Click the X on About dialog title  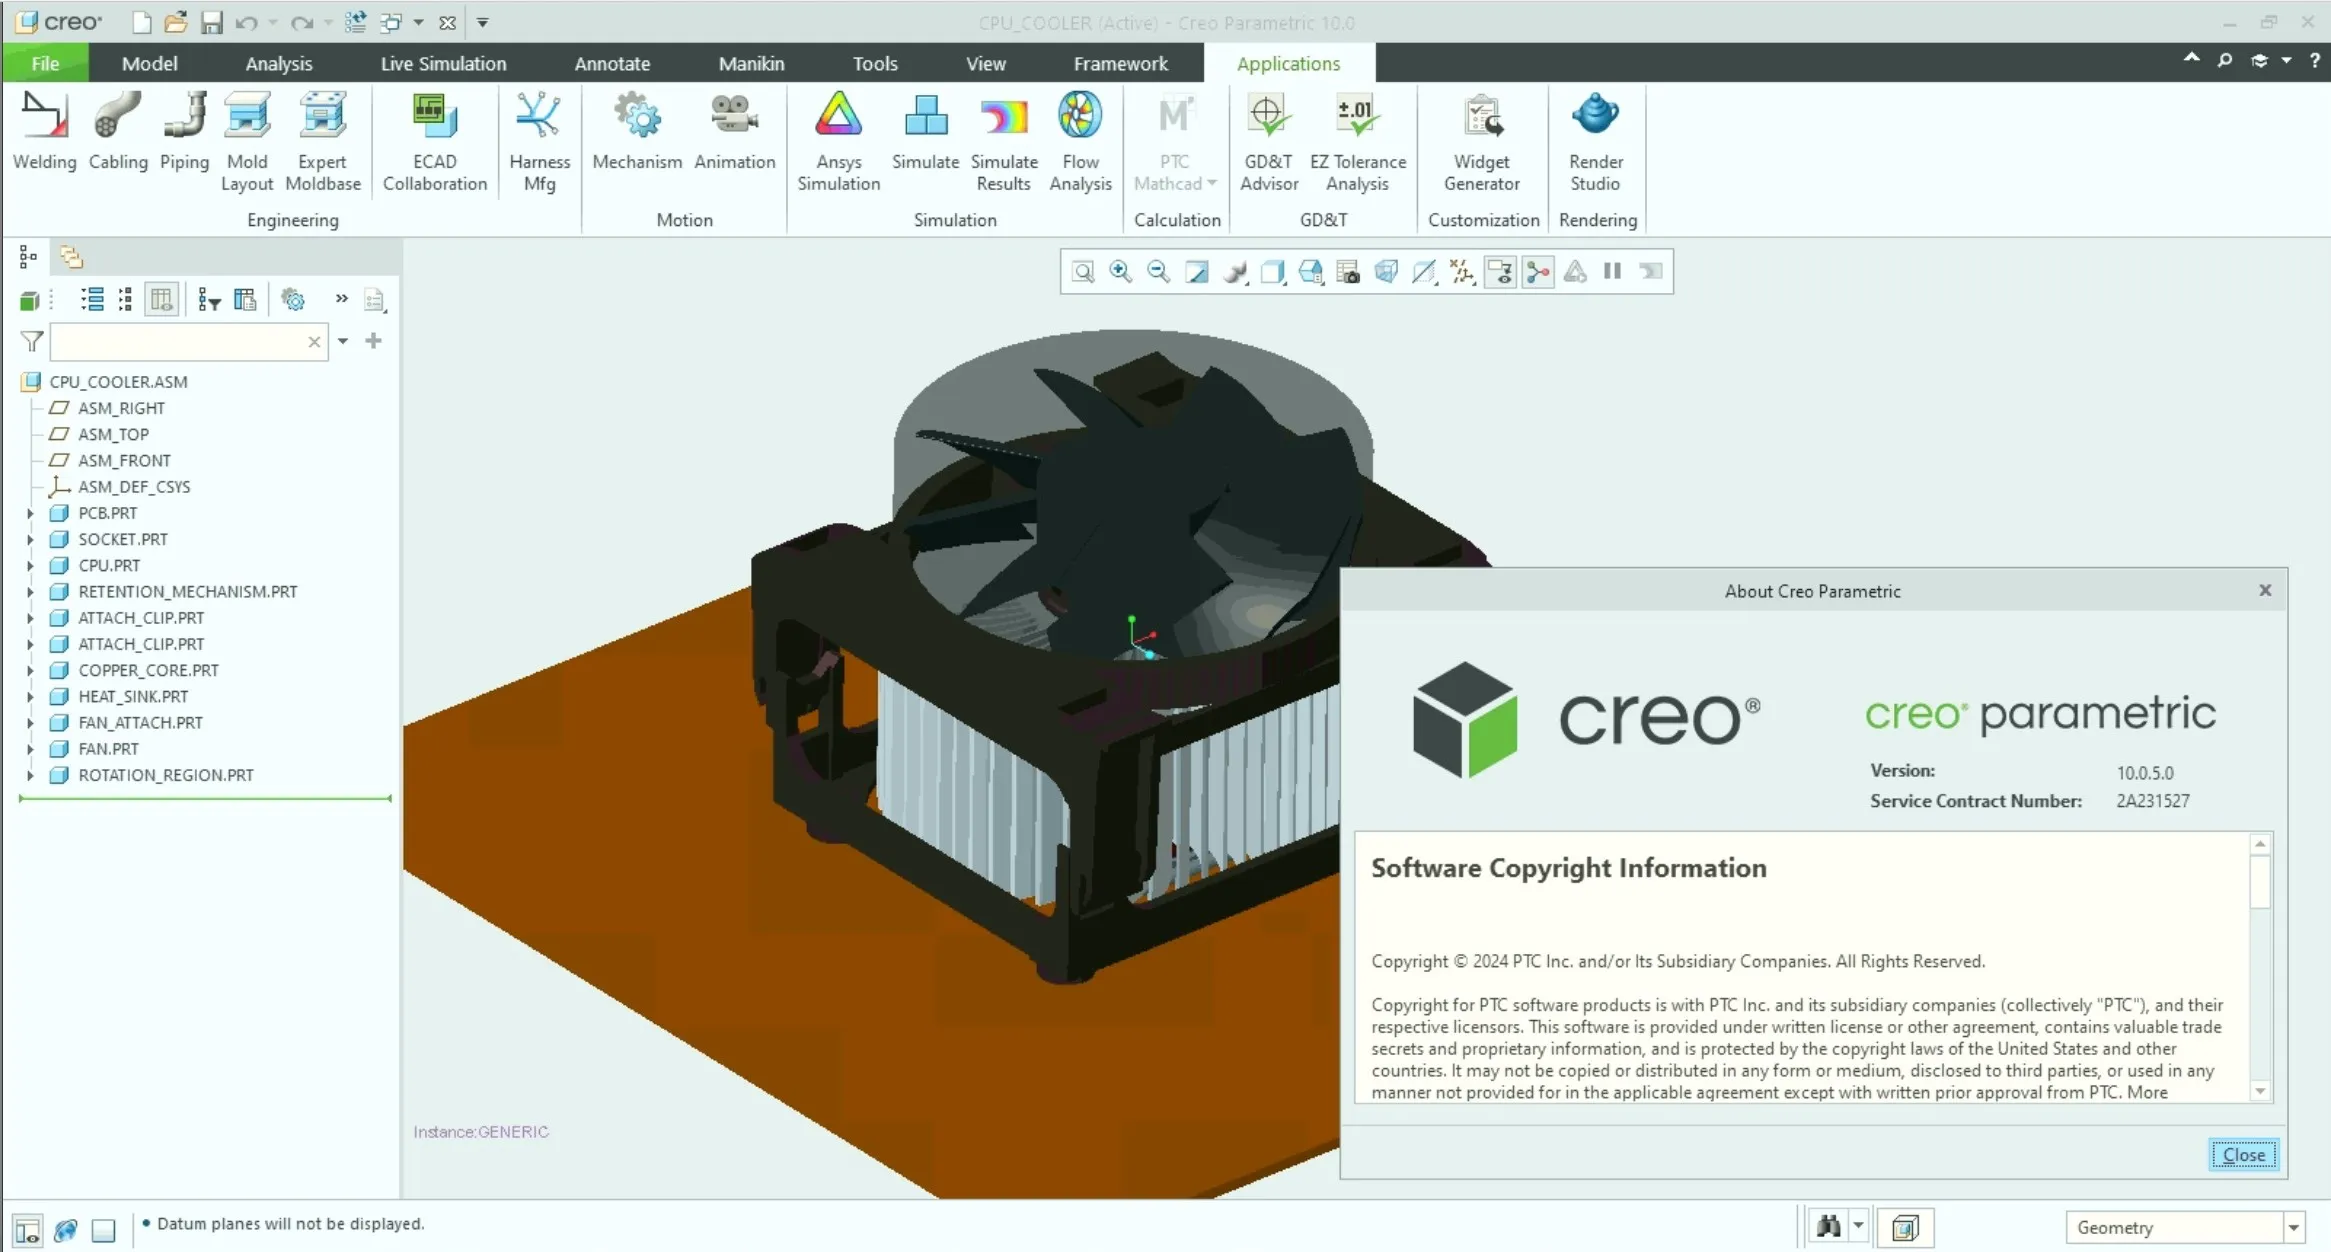[x=2265, y=590]
